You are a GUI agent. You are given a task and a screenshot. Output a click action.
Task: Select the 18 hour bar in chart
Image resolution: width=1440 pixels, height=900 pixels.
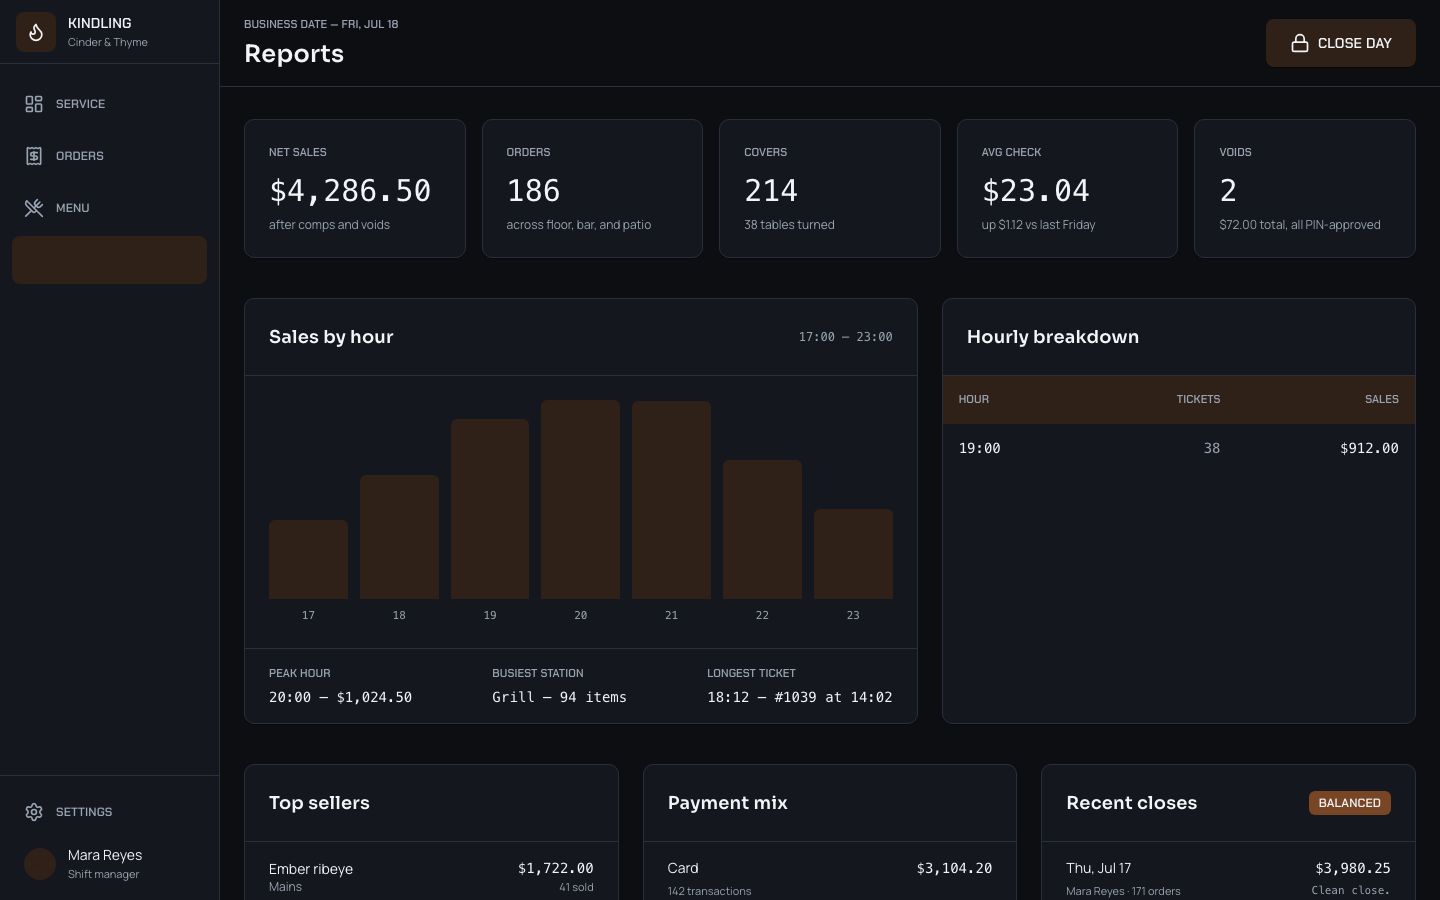tap(399, 537)
